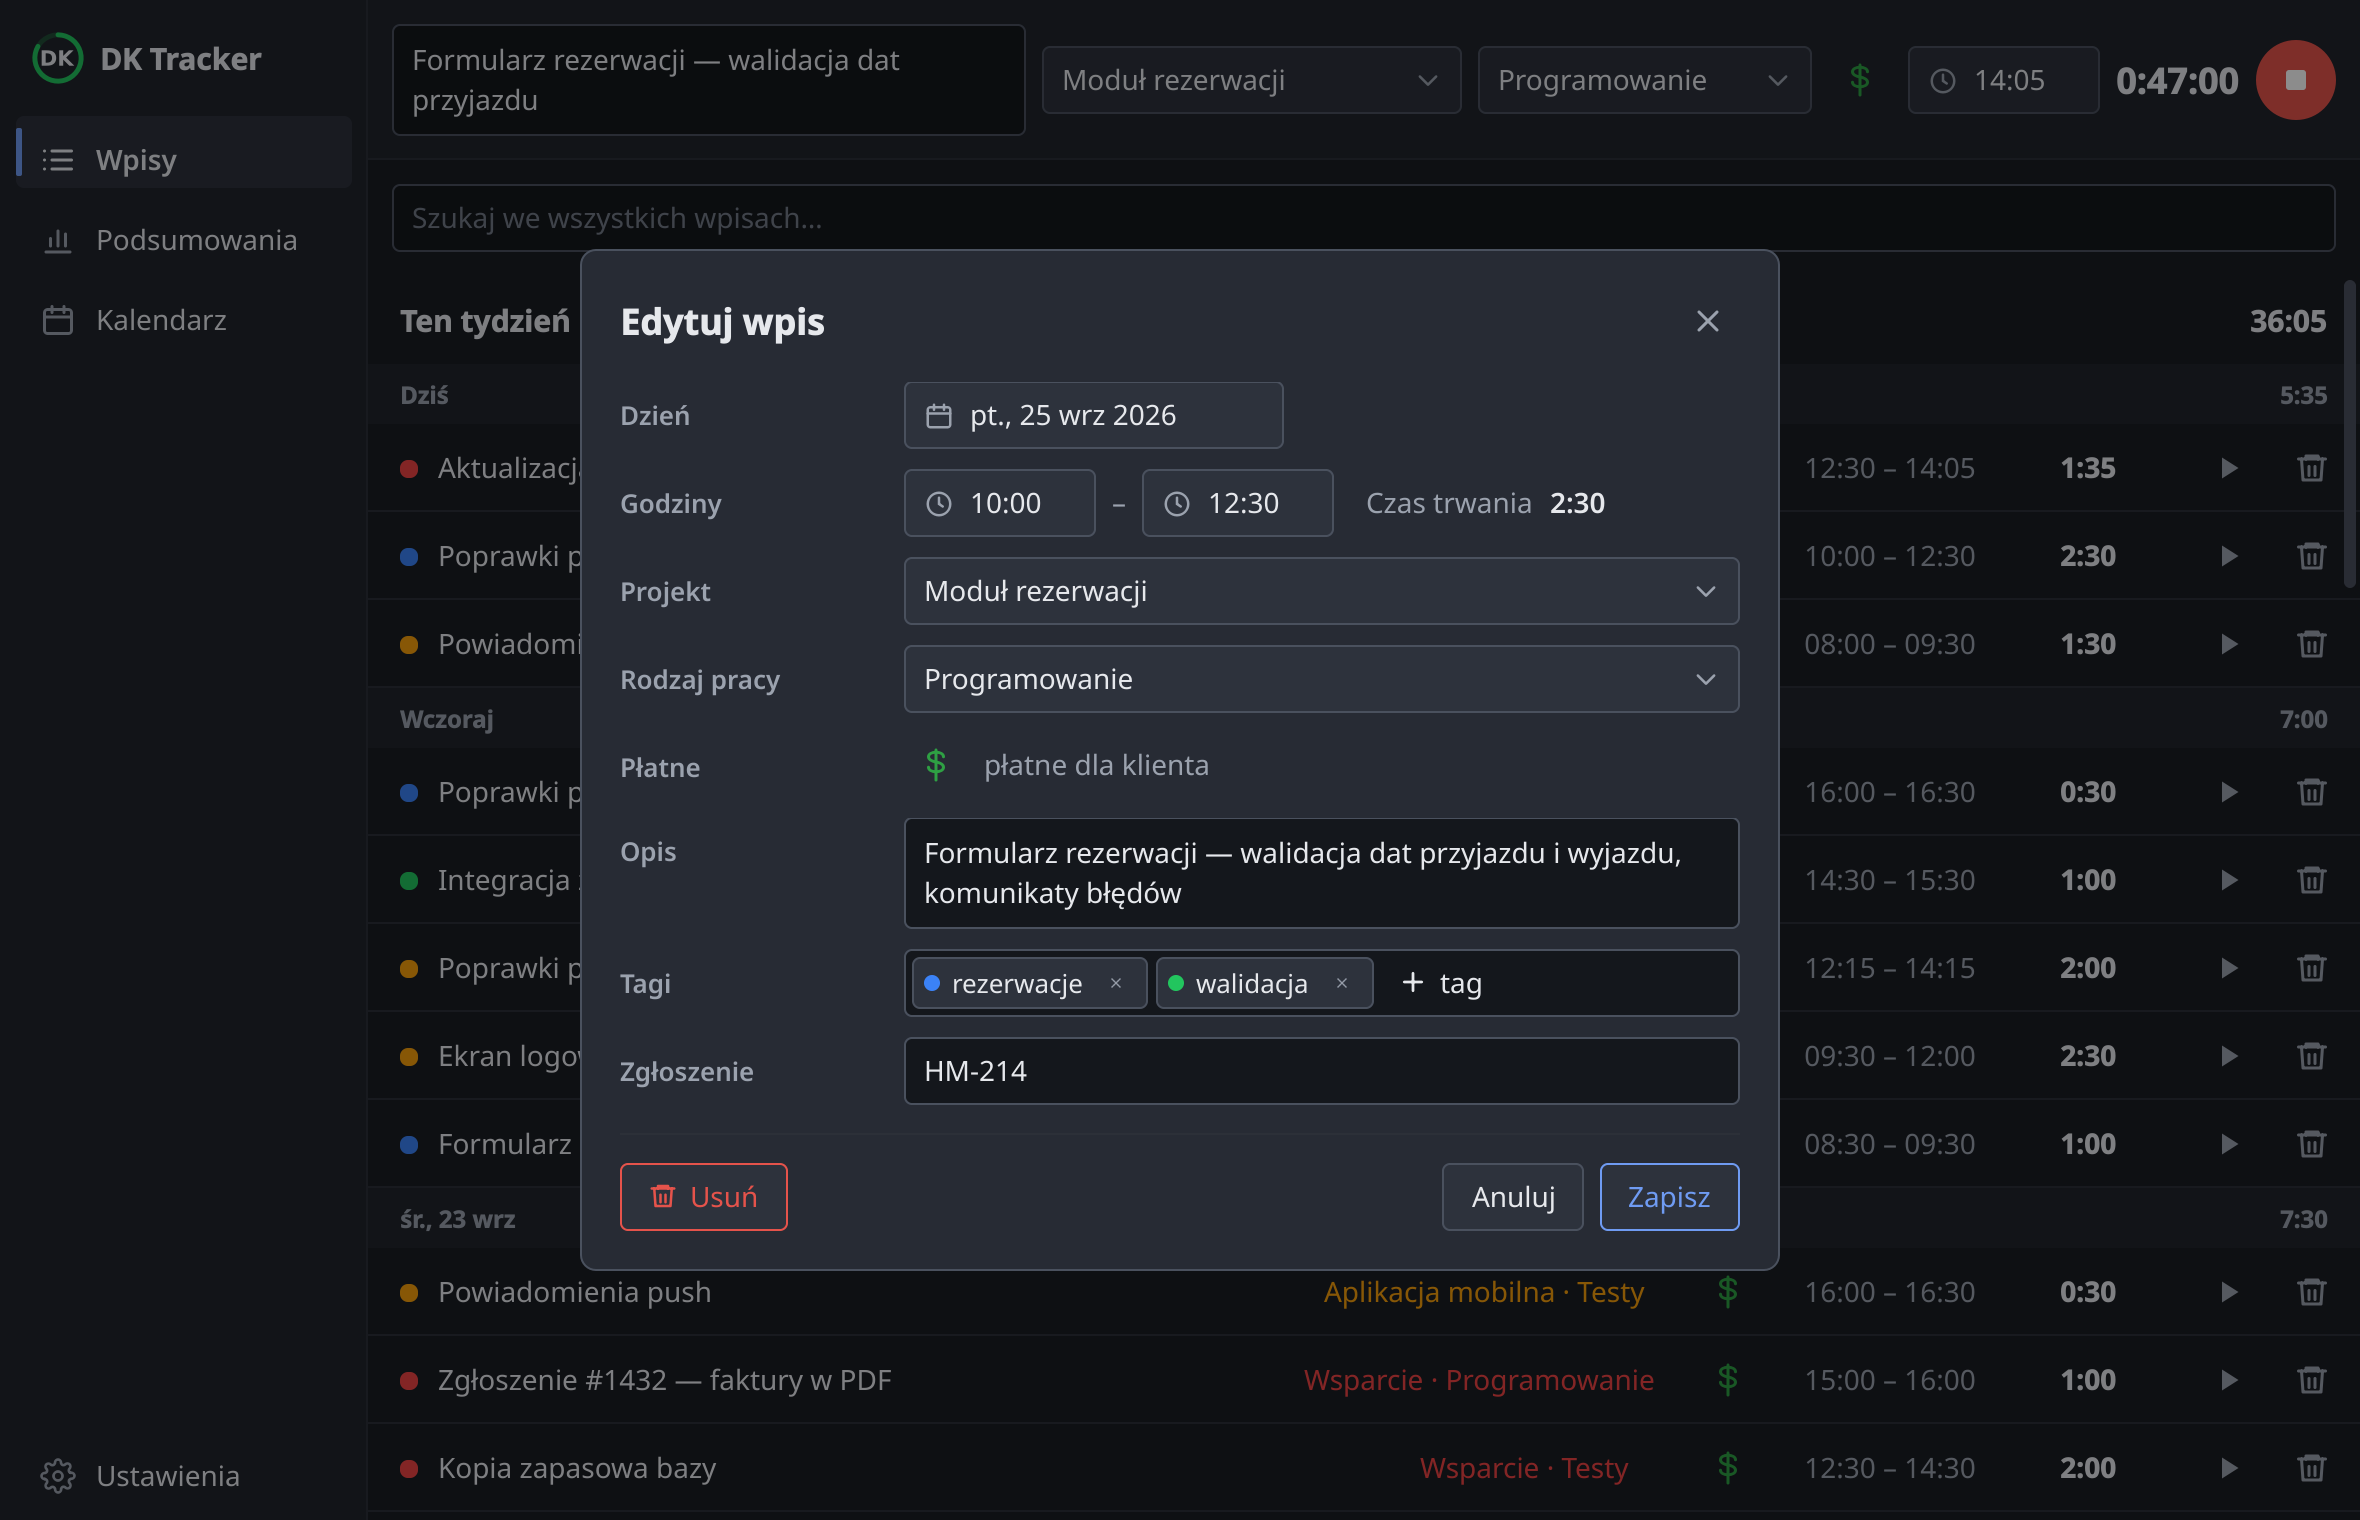Viewport: 2360px width, 1520px height.
Task: Click the entries list vertical scrollbar
Action: pos(2351,436)
